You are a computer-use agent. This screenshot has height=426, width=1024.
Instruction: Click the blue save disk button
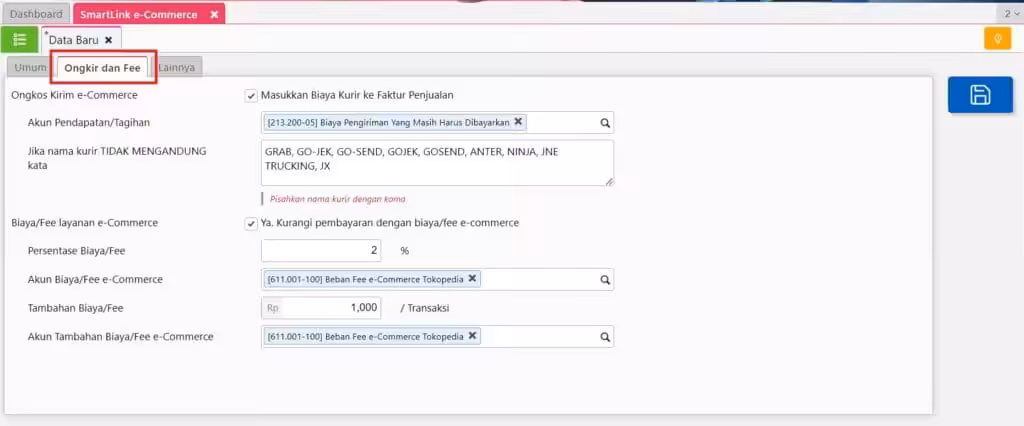980,95
